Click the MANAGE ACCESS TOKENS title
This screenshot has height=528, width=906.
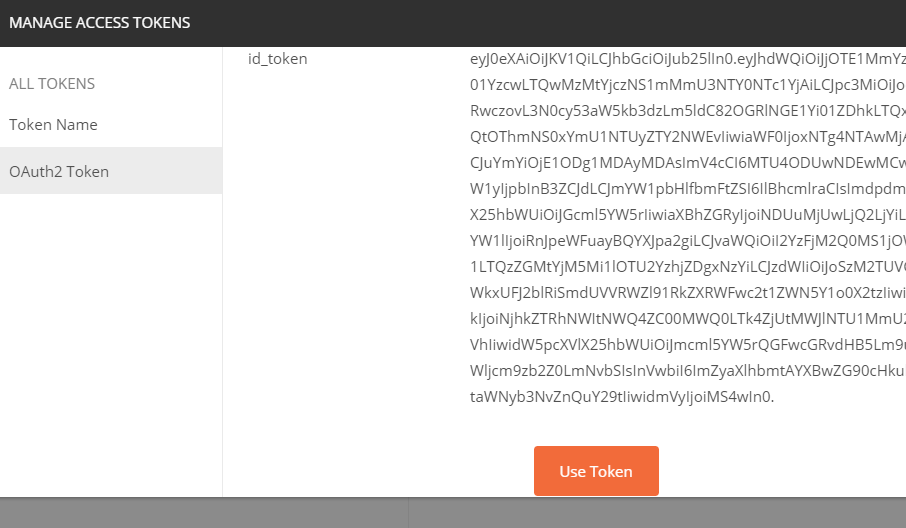click(100, 22)
